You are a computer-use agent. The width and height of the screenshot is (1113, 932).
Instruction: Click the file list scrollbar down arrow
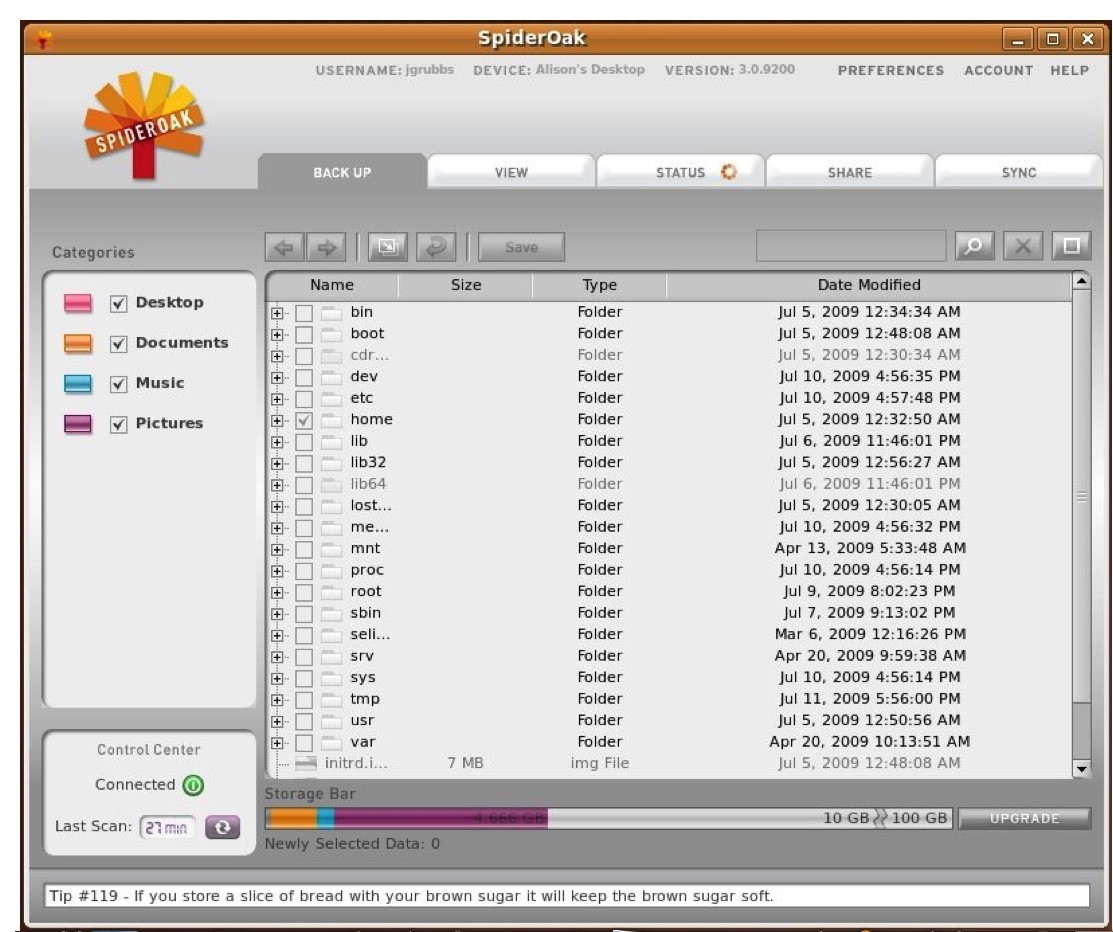(x=1081, y=769)
